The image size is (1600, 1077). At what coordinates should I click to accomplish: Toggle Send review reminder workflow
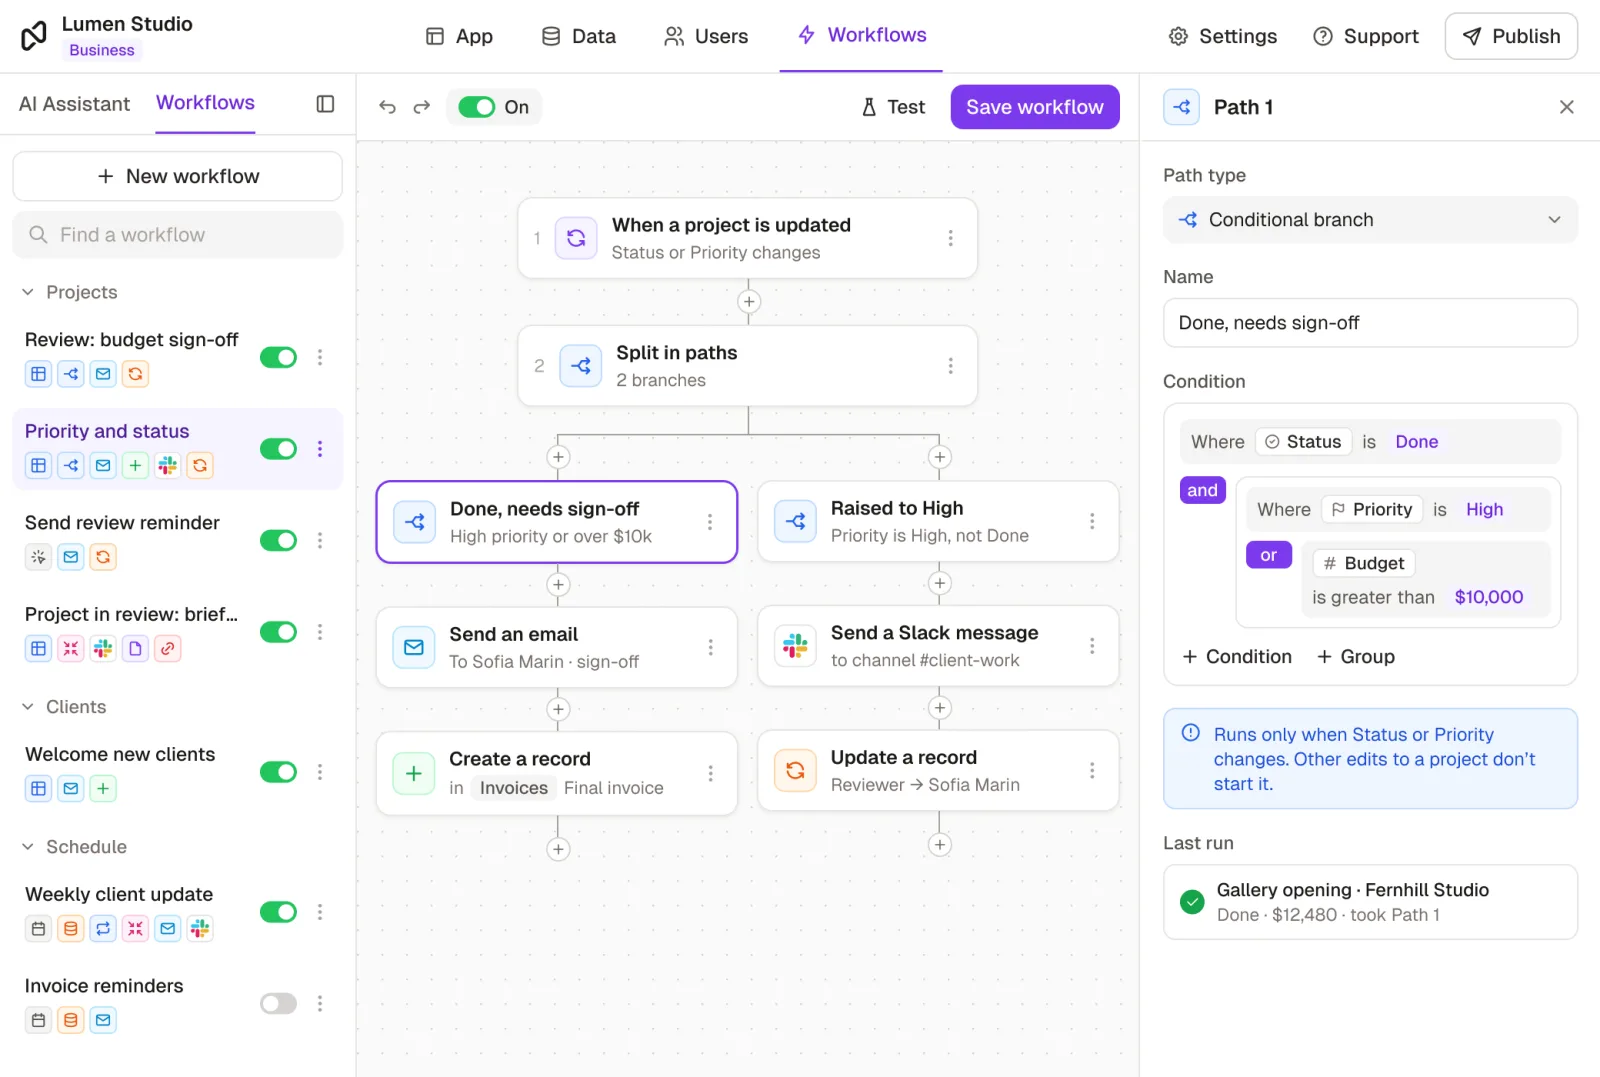(278, 540)
